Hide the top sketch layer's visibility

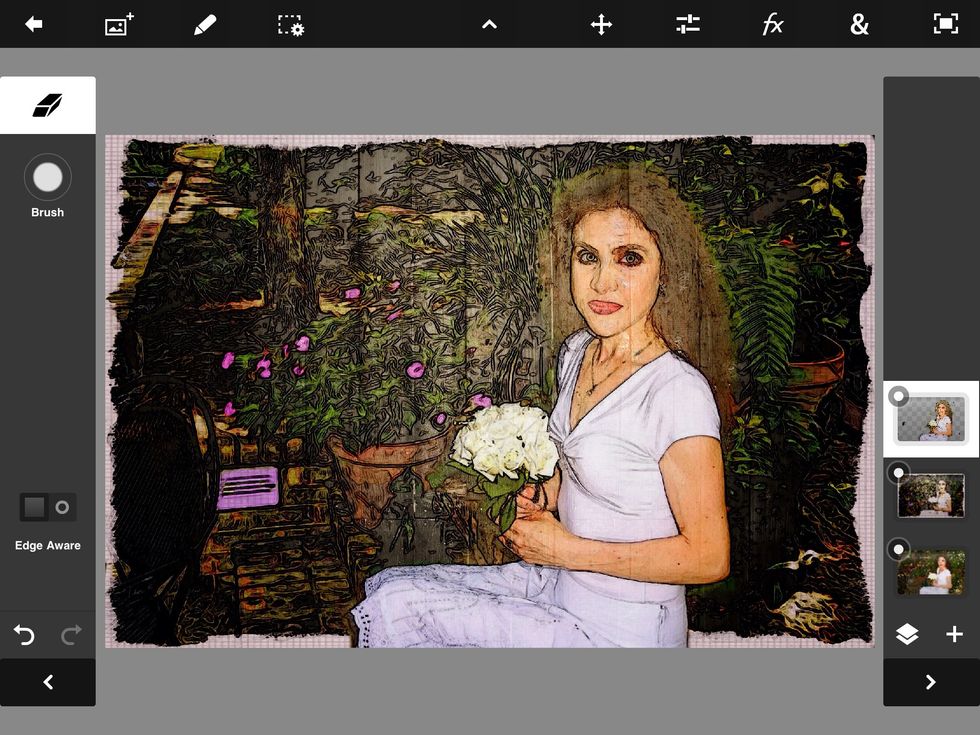tap(899, 395)
